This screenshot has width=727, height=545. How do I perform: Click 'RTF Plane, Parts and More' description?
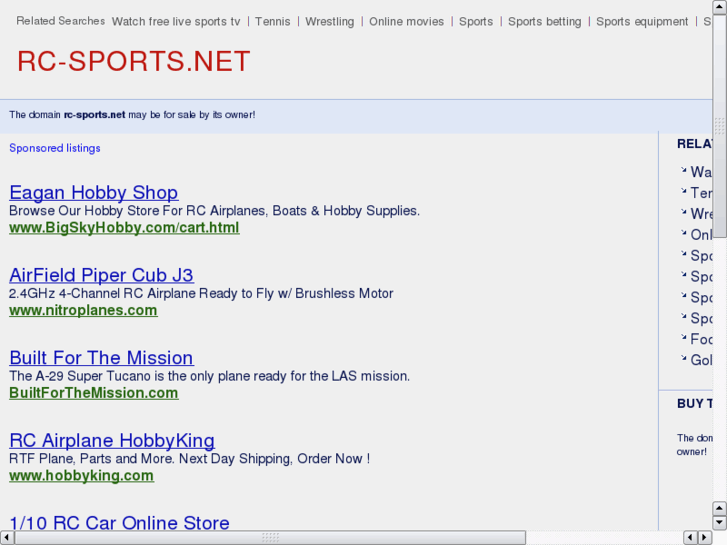tap(190, 458)
